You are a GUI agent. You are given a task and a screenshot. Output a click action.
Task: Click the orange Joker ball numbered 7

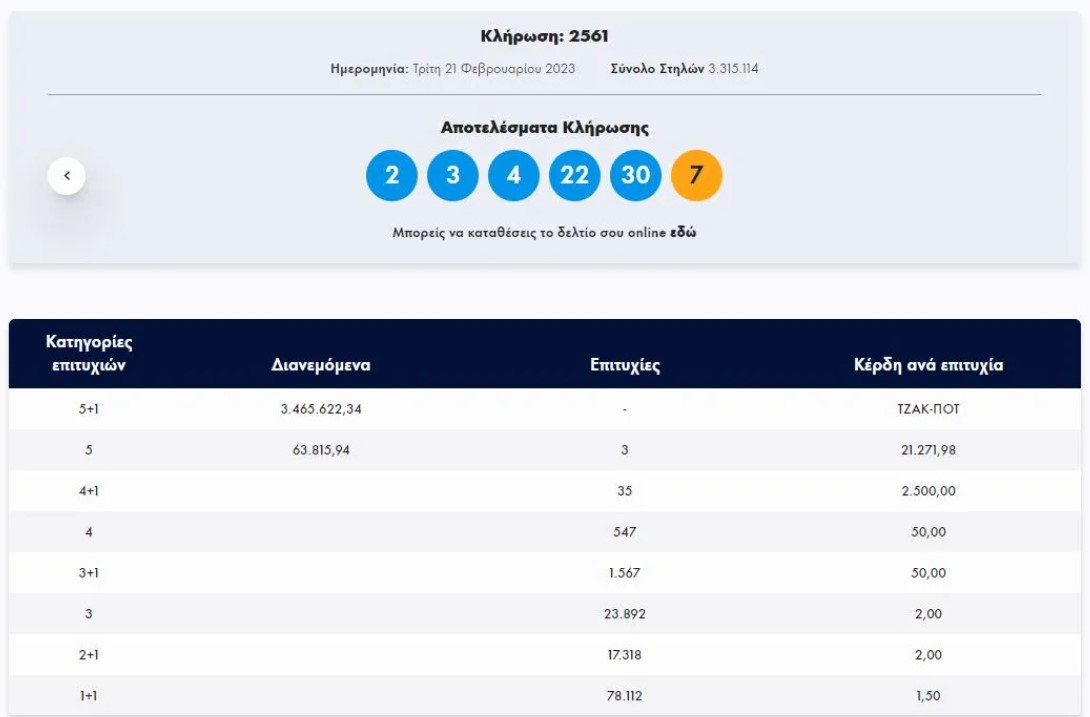click(697, 175)
